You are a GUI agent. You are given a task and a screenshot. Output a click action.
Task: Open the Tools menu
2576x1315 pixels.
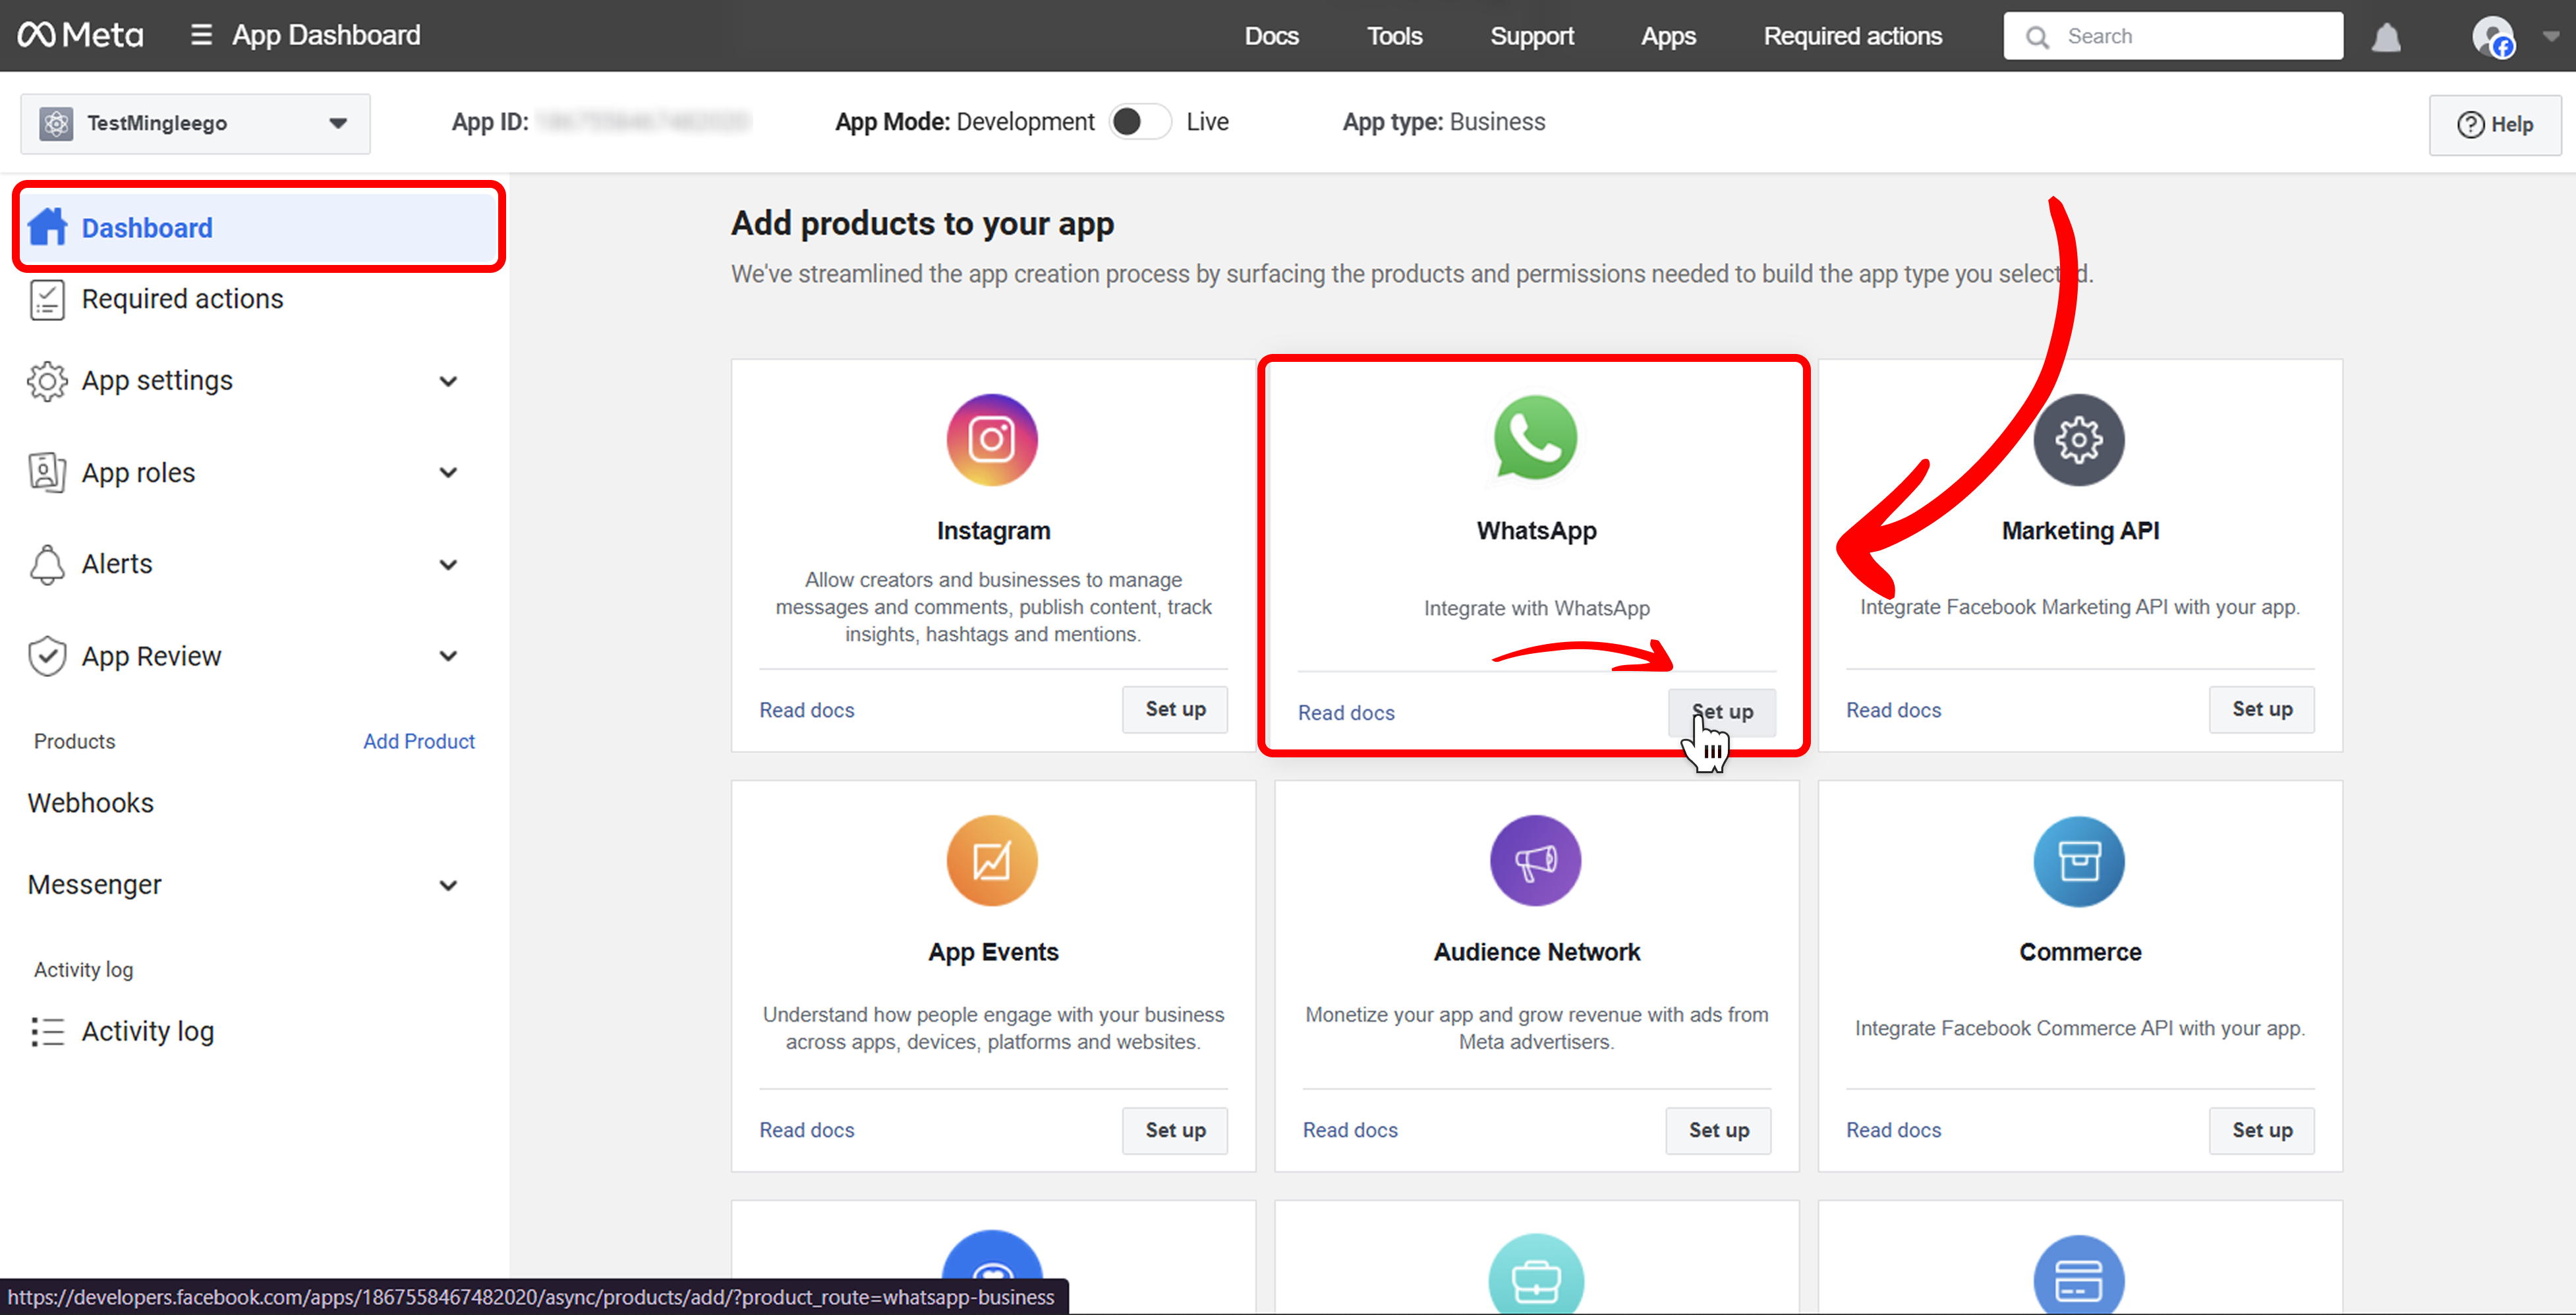1394,36
